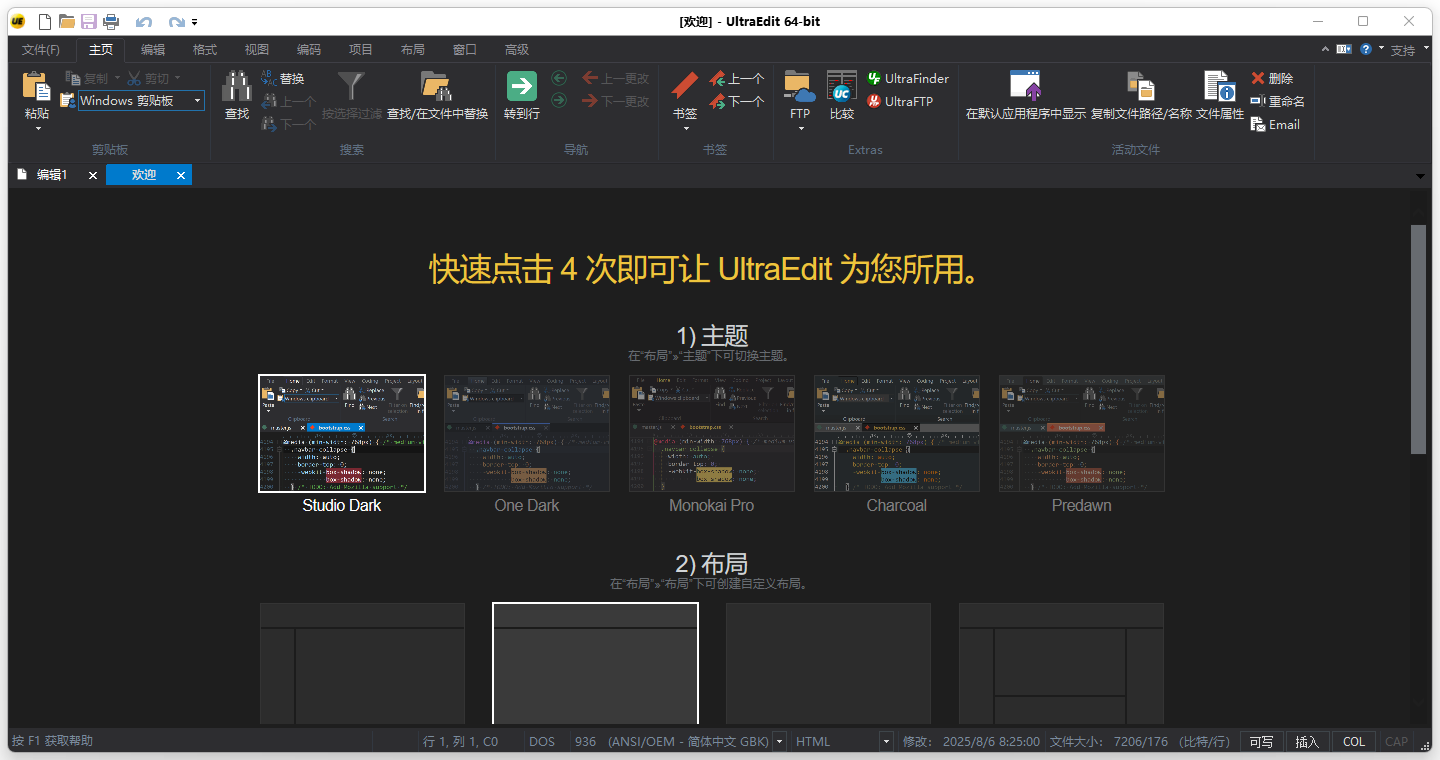The image size is (1440, 760).
Task: Expand the Bookmark (书签) dropdown arrow
Action: click(x=685, y=128)
